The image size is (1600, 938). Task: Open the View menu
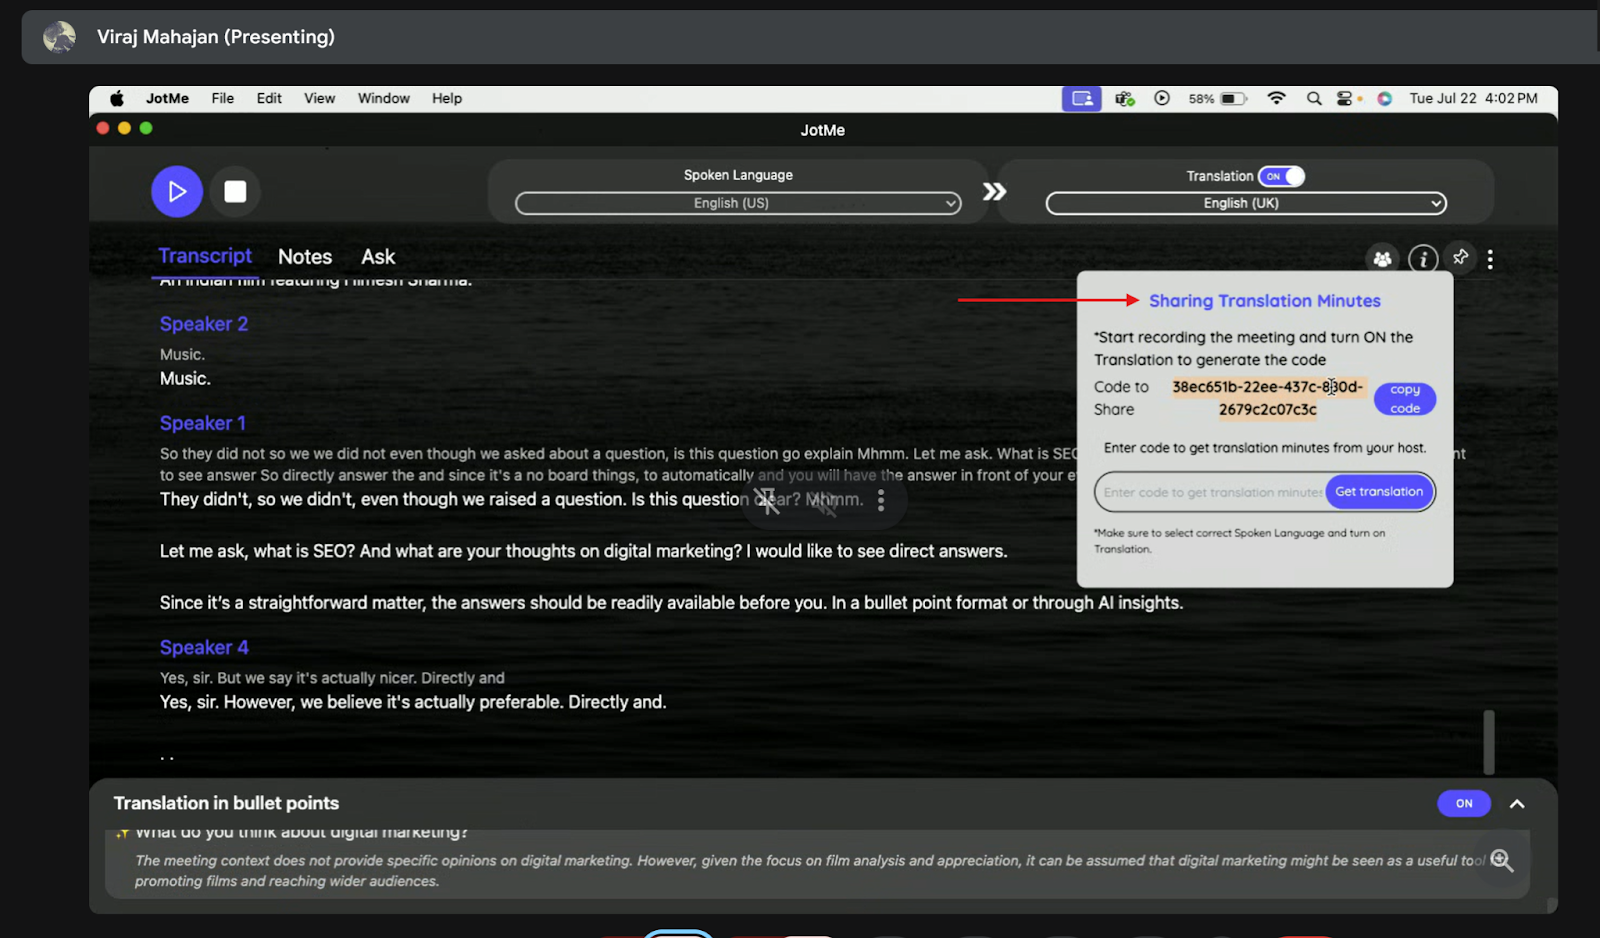tap(320, 98)
